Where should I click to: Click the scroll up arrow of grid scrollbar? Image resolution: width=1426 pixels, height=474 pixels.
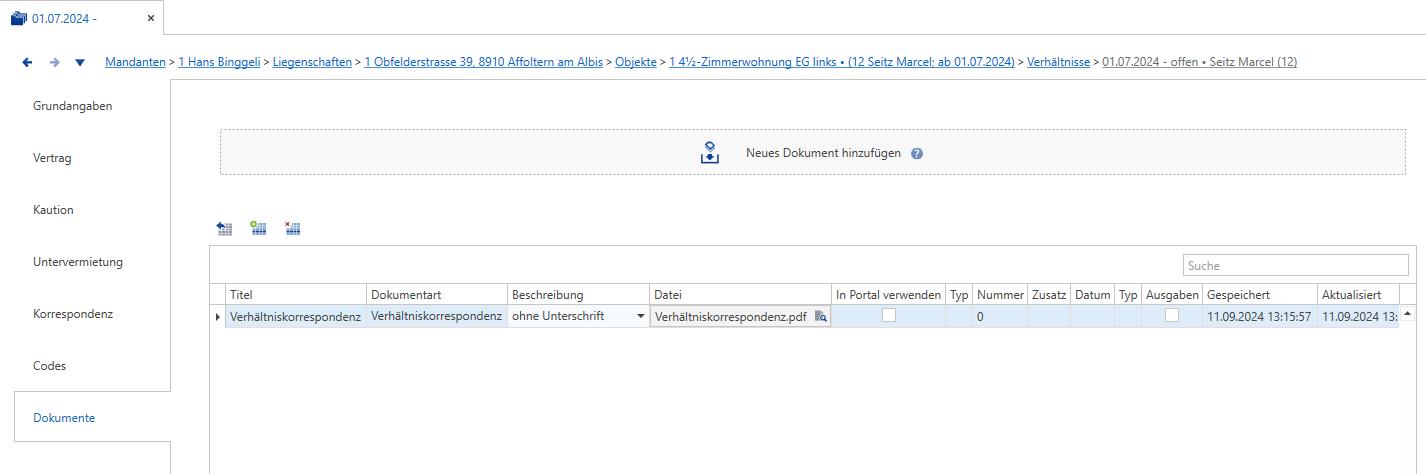click(1407, 315)
